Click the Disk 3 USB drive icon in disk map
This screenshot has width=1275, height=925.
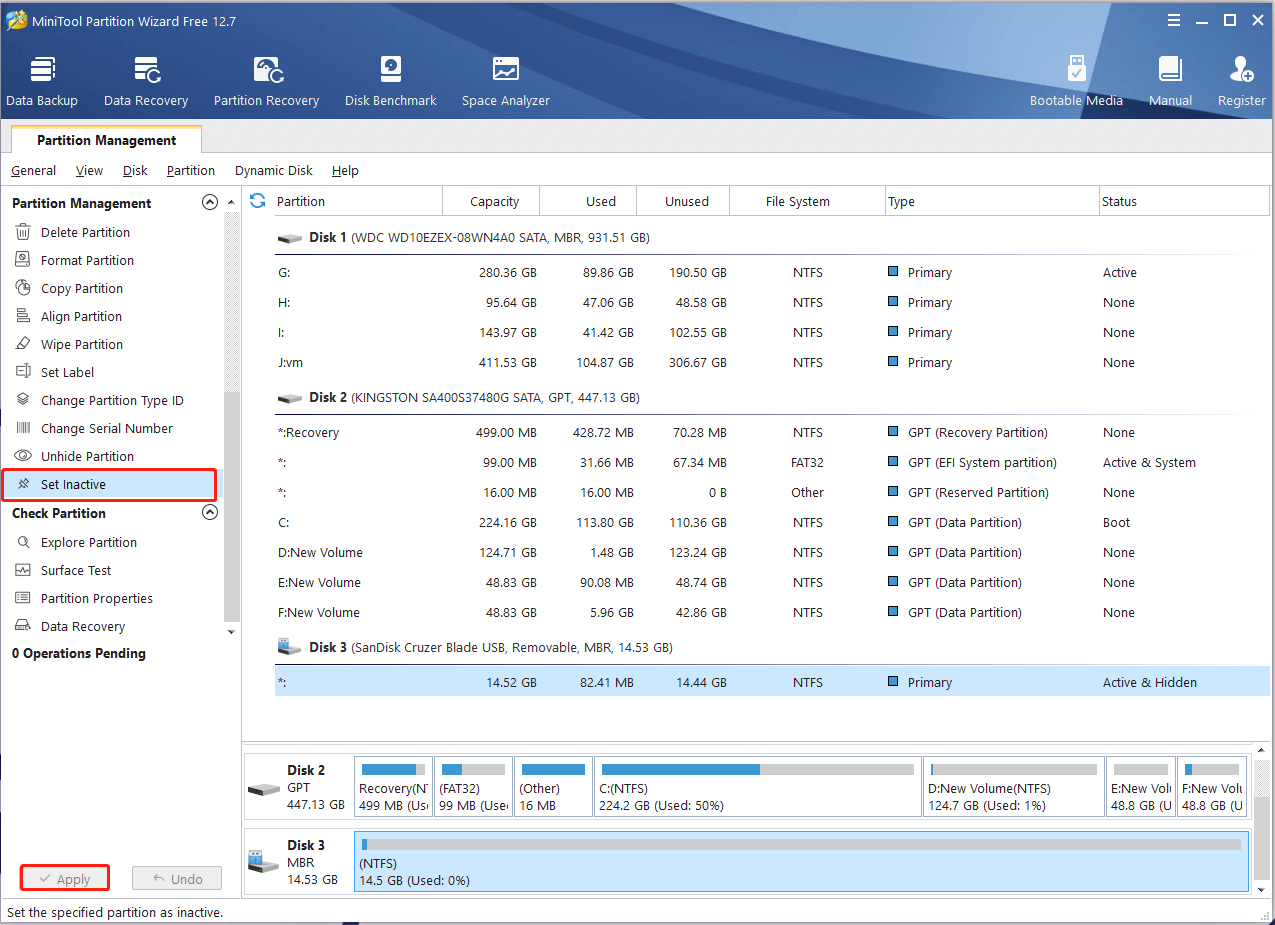[262, 861]
